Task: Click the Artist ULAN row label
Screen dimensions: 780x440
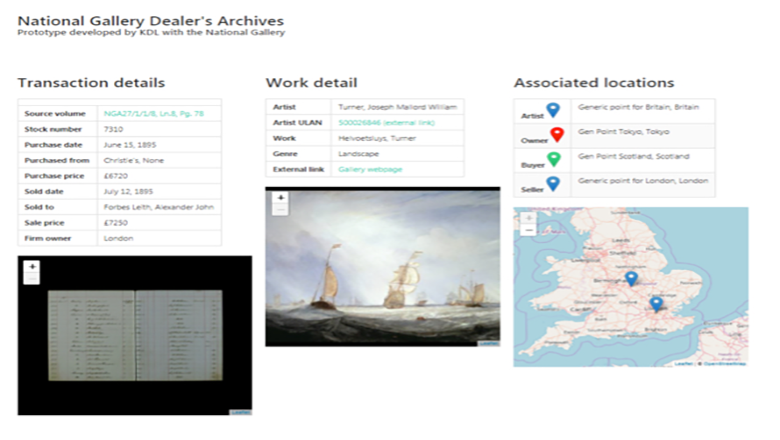Action: point(297,123)
